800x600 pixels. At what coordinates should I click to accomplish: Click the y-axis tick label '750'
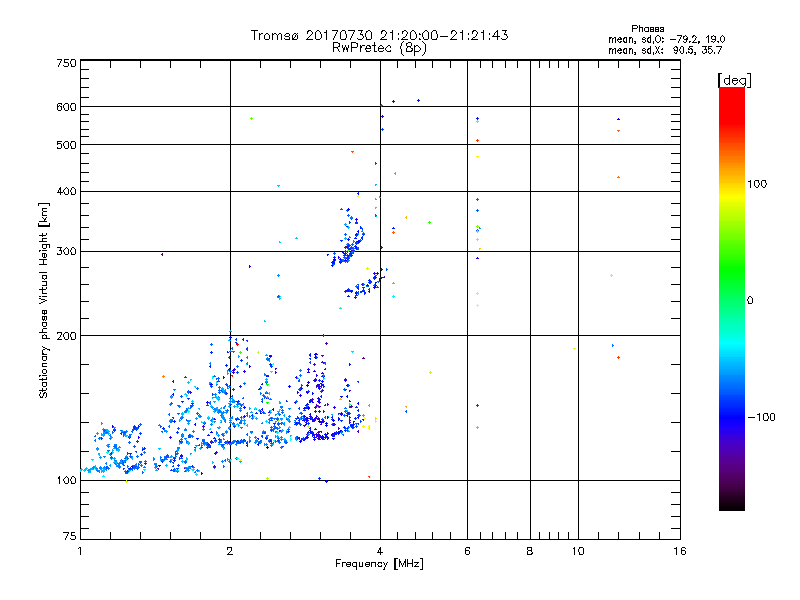click(x=66, y=63)
